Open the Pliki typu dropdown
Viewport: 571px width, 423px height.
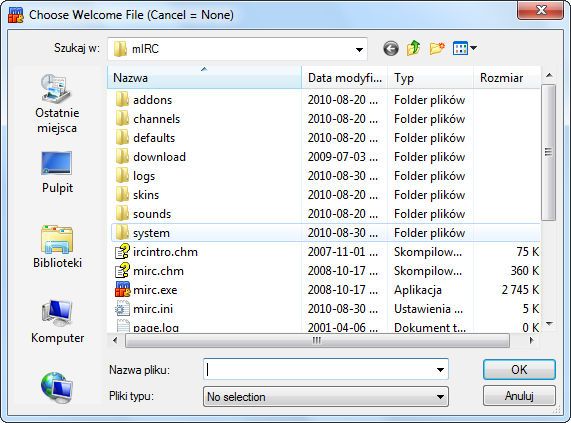(326, 396)
